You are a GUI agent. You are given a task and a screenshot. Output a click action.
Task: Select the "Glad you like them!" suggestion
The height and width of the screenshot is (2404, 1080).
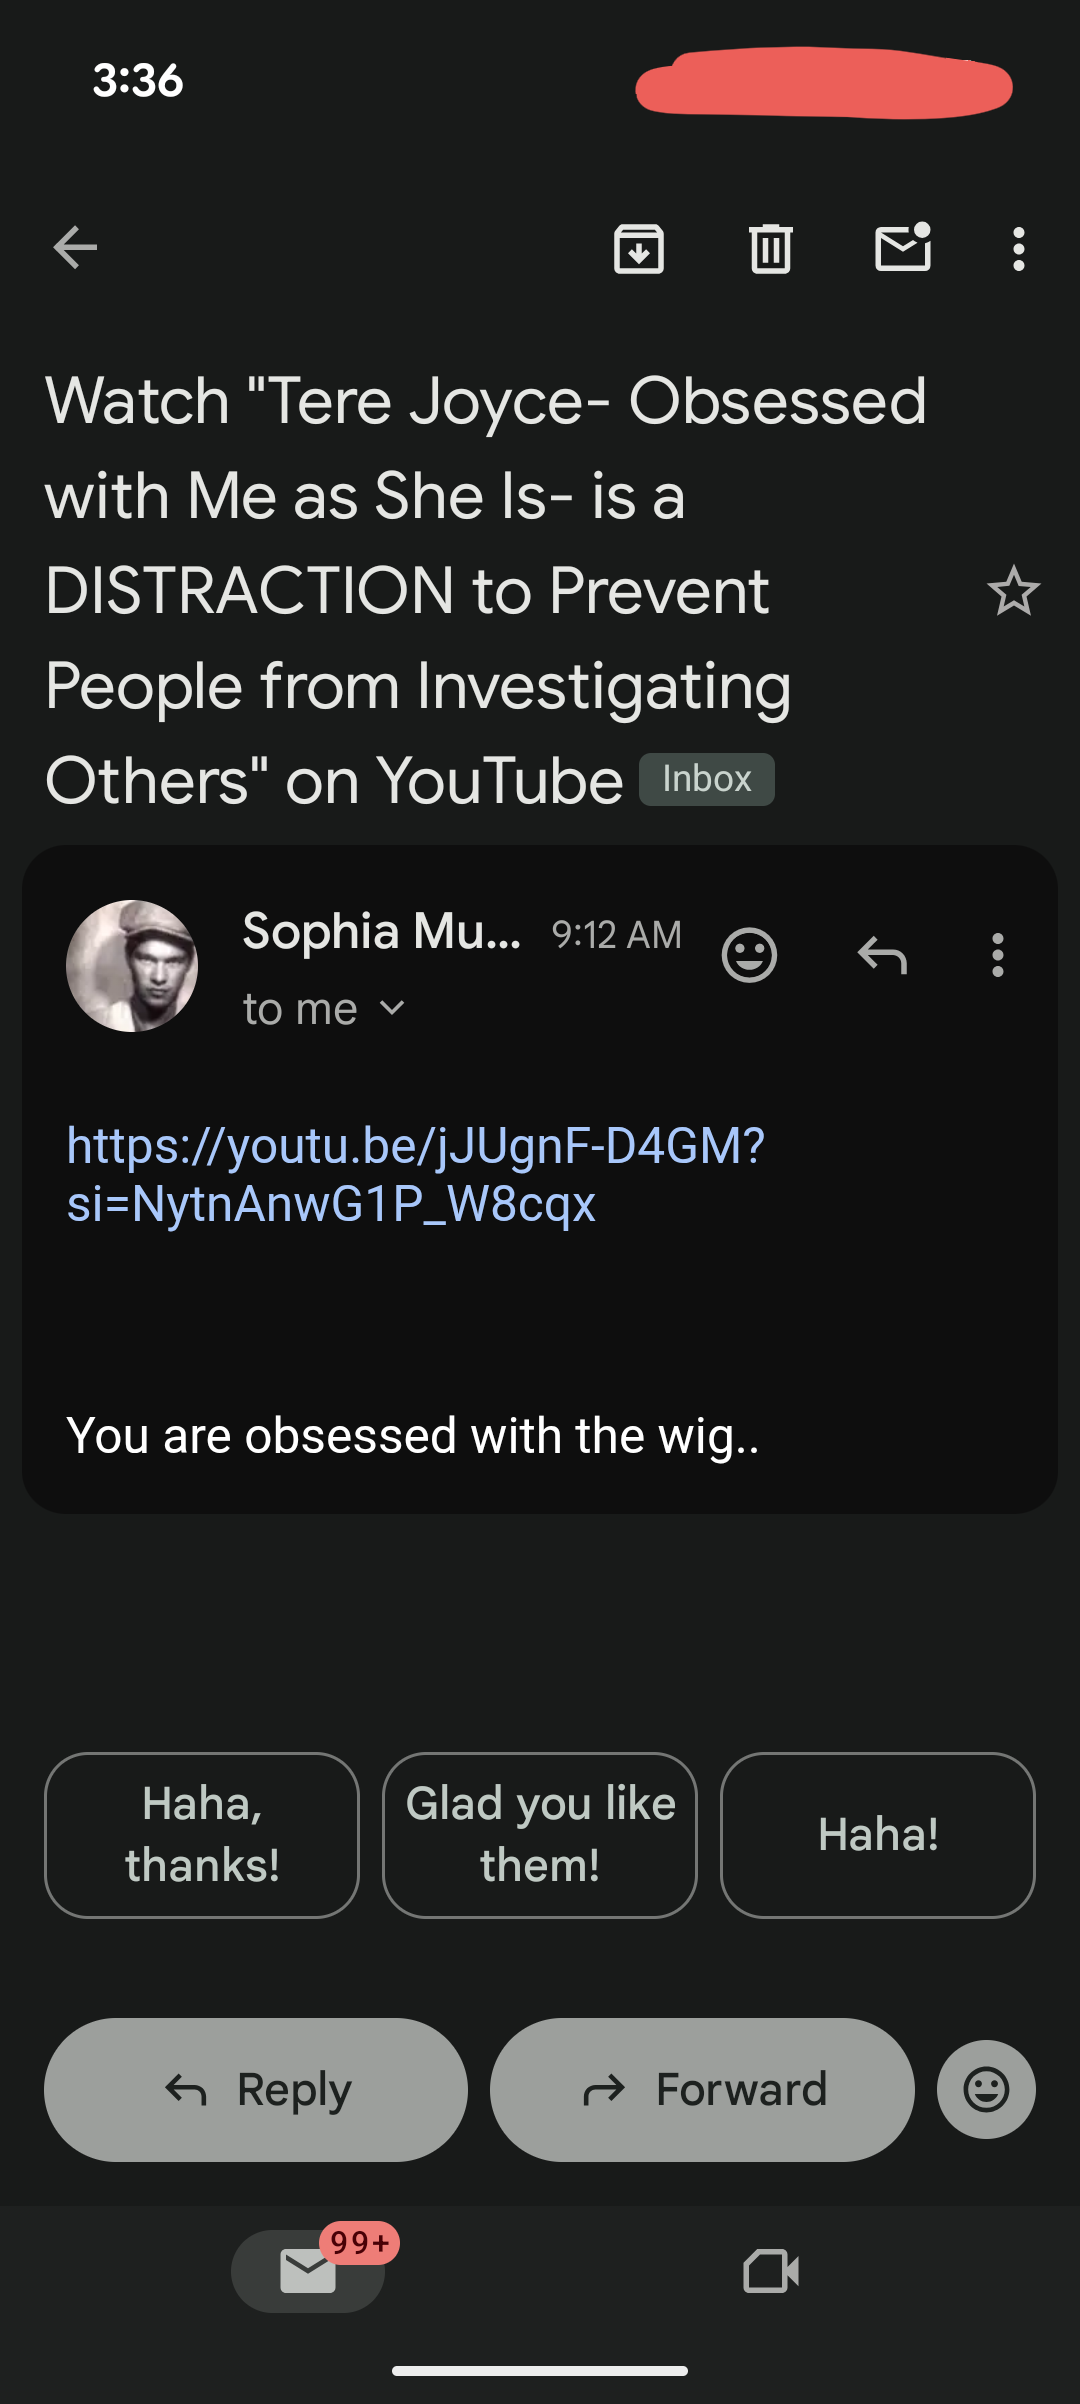coord(540,1835)
